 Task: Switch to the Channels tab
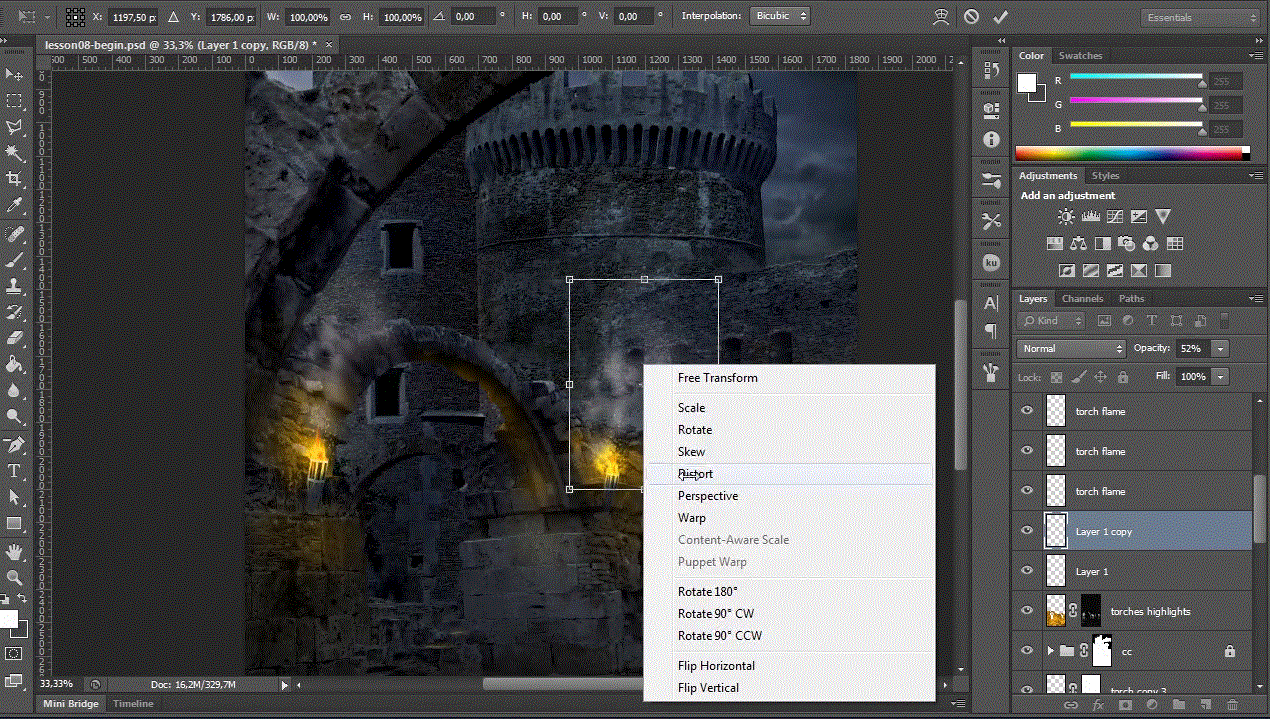click(1082, 299)
